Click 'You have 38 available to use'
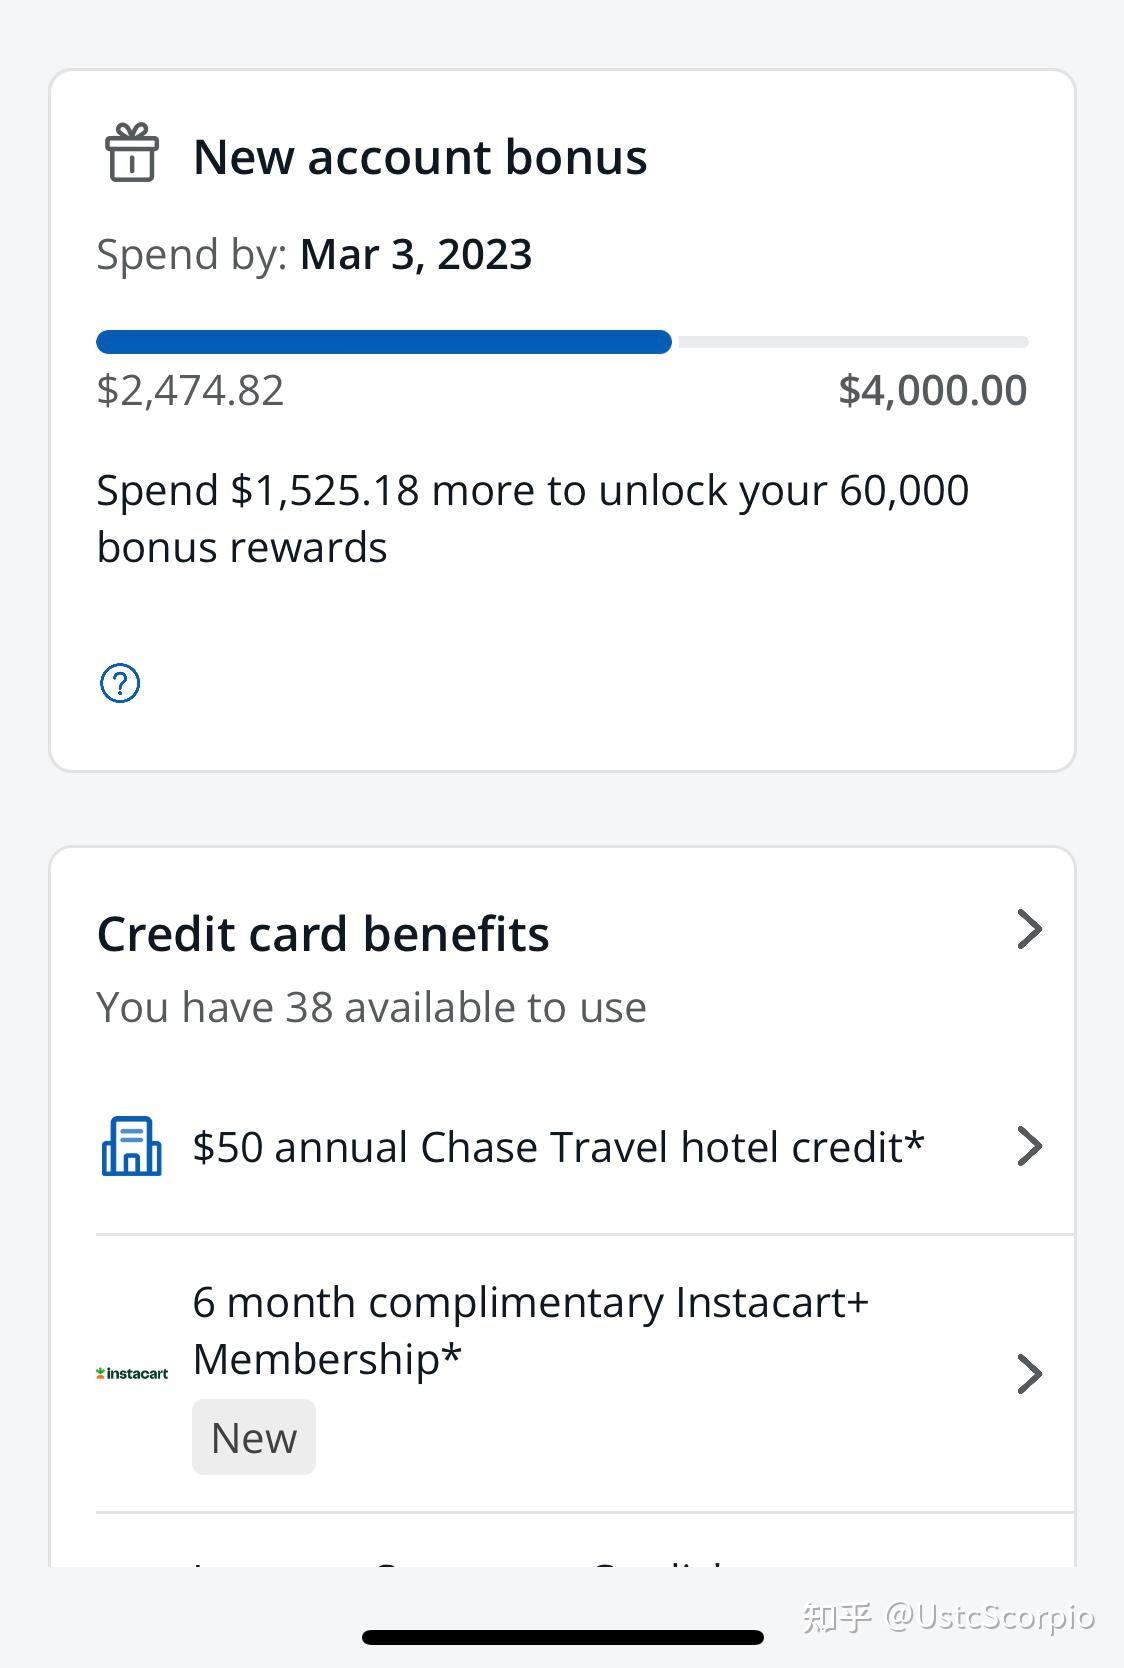The height and width of the screenshot is (1668, 1124). coord(371,1007)
